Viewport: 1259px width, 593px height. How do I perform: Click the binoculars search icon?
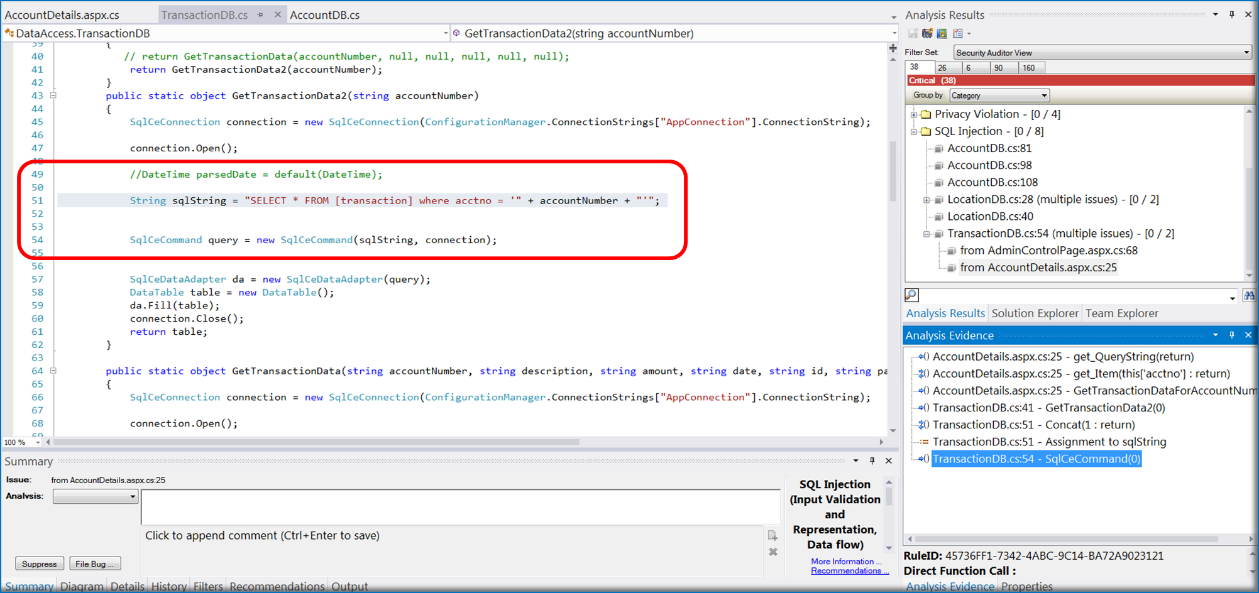1248,296
